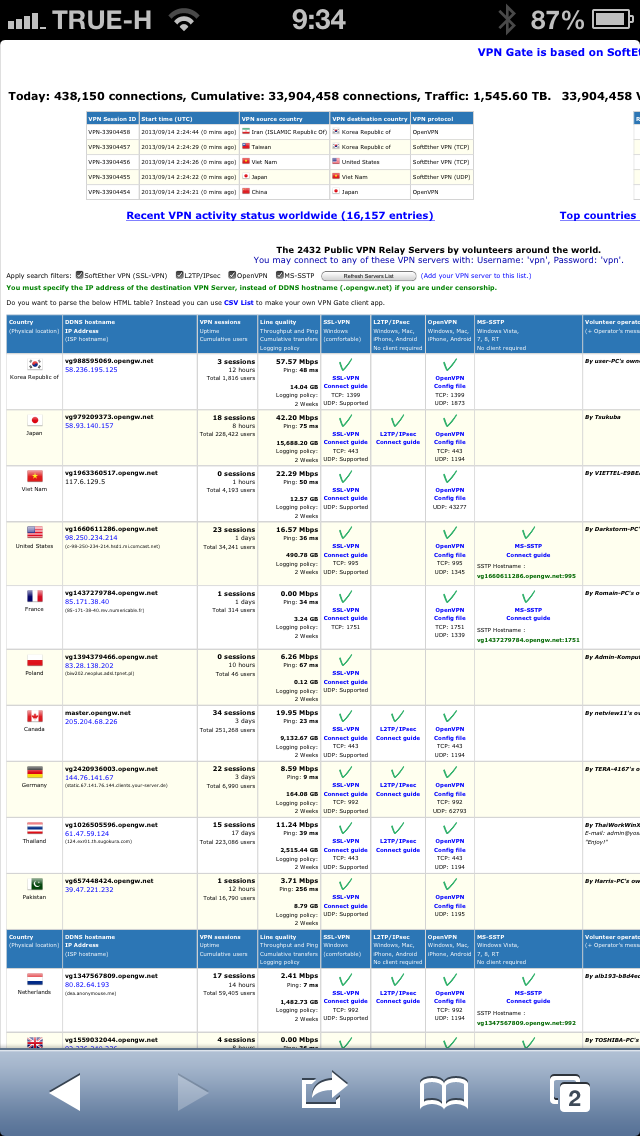Screen dimensions: 640x1136
Task: Open OpenVPN Config file for Japan server
Action: click(449, 438)
